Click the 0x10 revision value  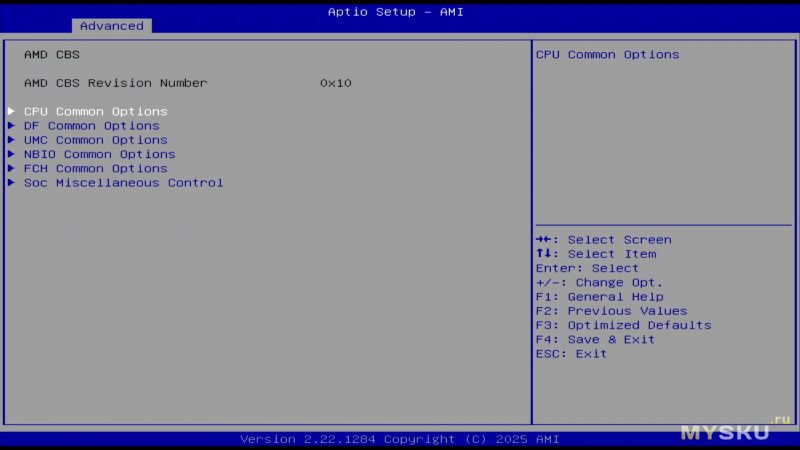pyautogui.click(x=336, y=83)
